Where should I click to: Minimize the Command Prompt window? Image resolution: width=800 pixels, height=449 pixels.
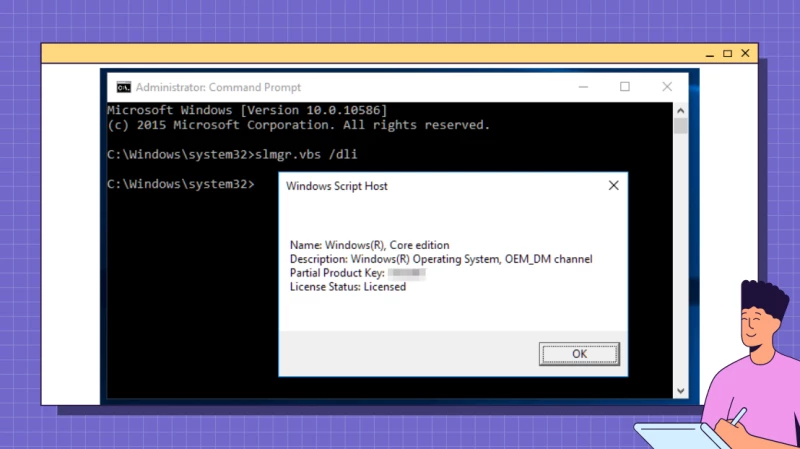(580, 87)
